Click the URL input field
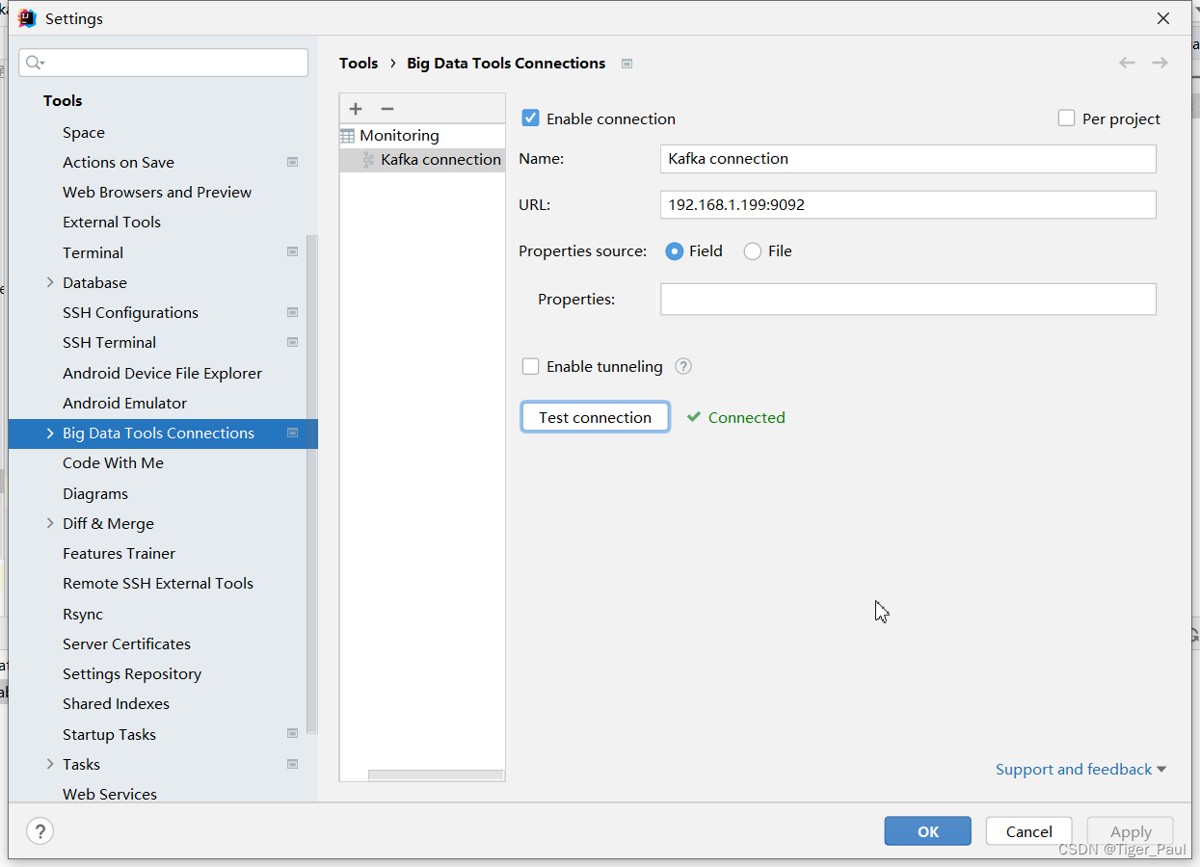This screenshot has width=1200, height=867. 908,204
